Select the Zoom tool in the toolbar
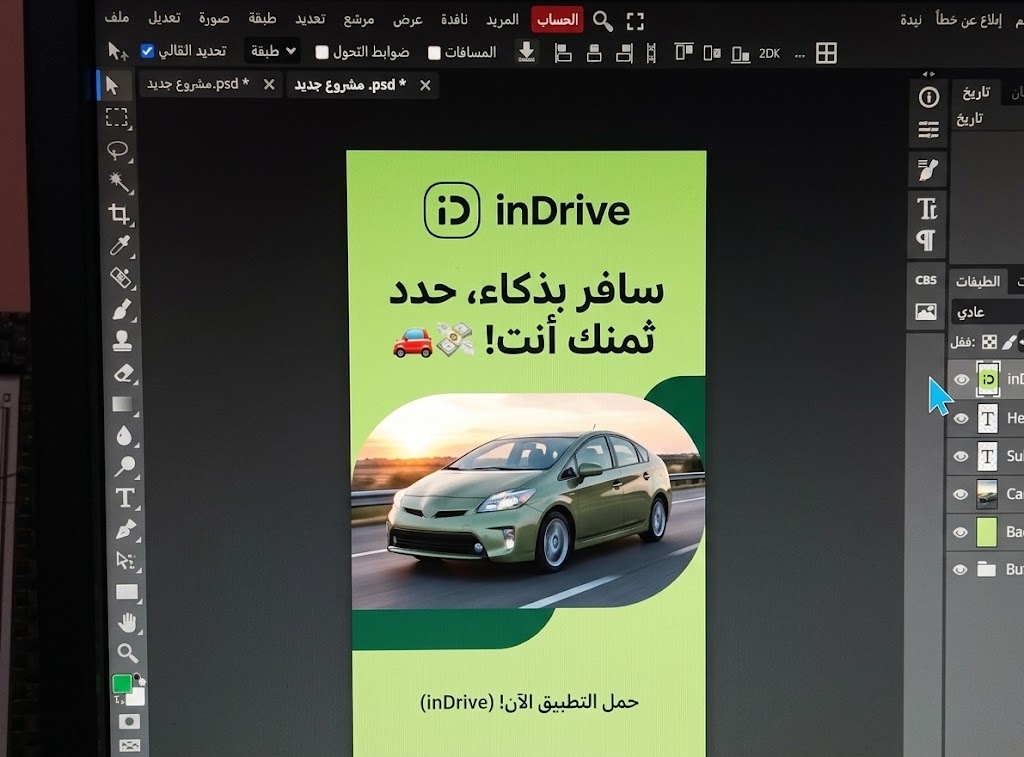 (127, 652)
